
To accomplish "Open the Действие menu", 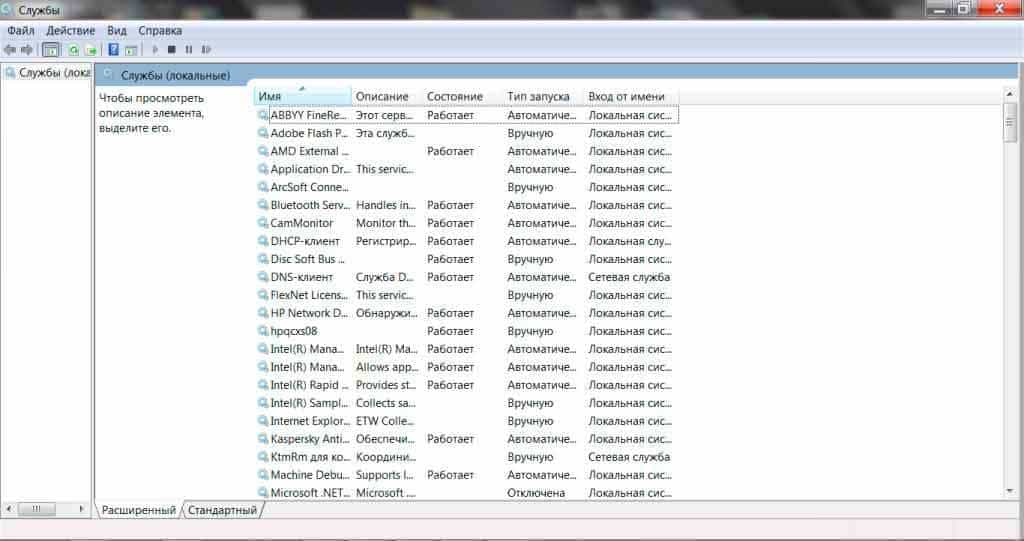I will [70, 31].
